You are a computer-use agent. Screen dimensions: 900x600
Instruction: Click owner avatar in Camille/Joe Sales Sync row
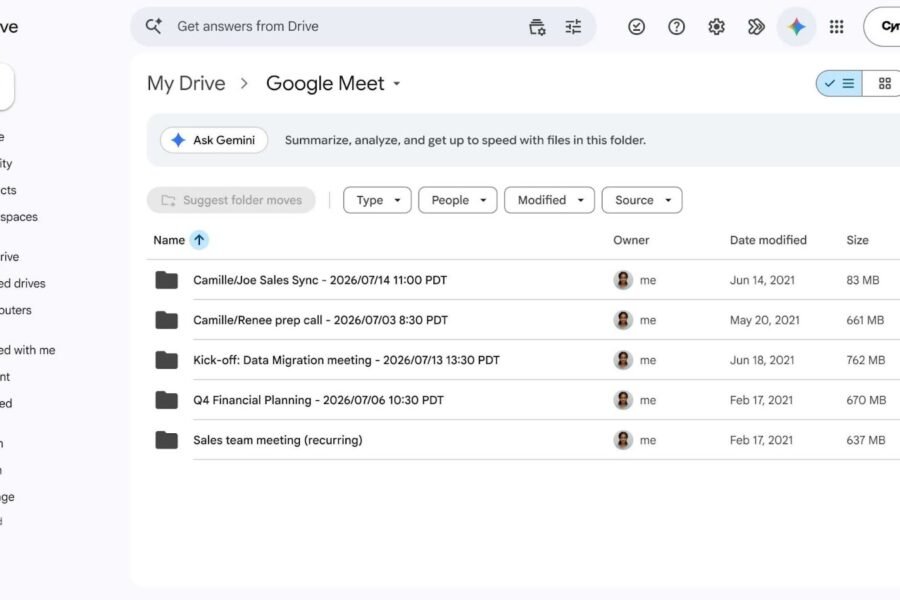coord(623,280)
